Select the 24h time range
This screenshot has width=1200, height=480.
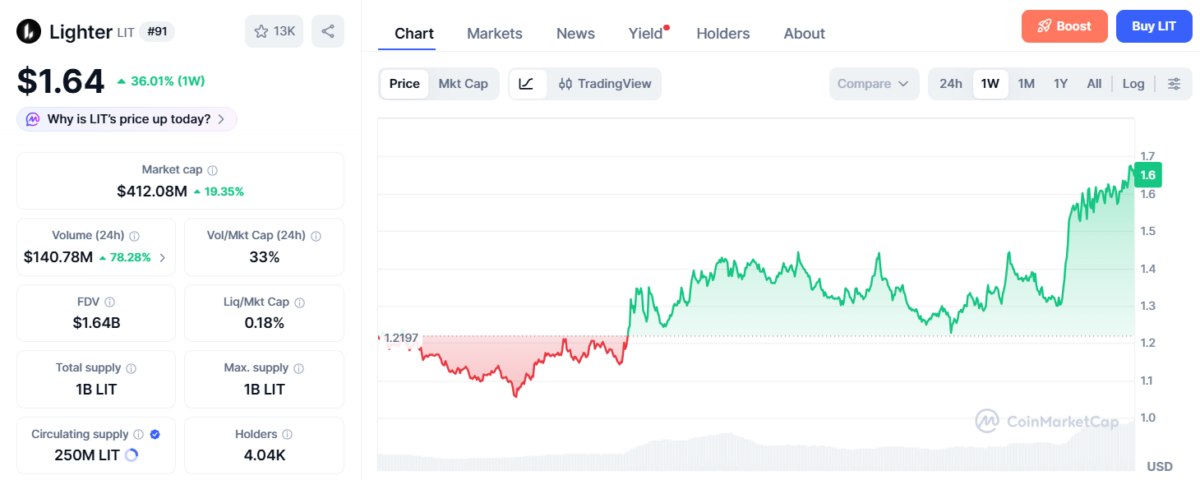pyautogui.click(x=951, y=84)
